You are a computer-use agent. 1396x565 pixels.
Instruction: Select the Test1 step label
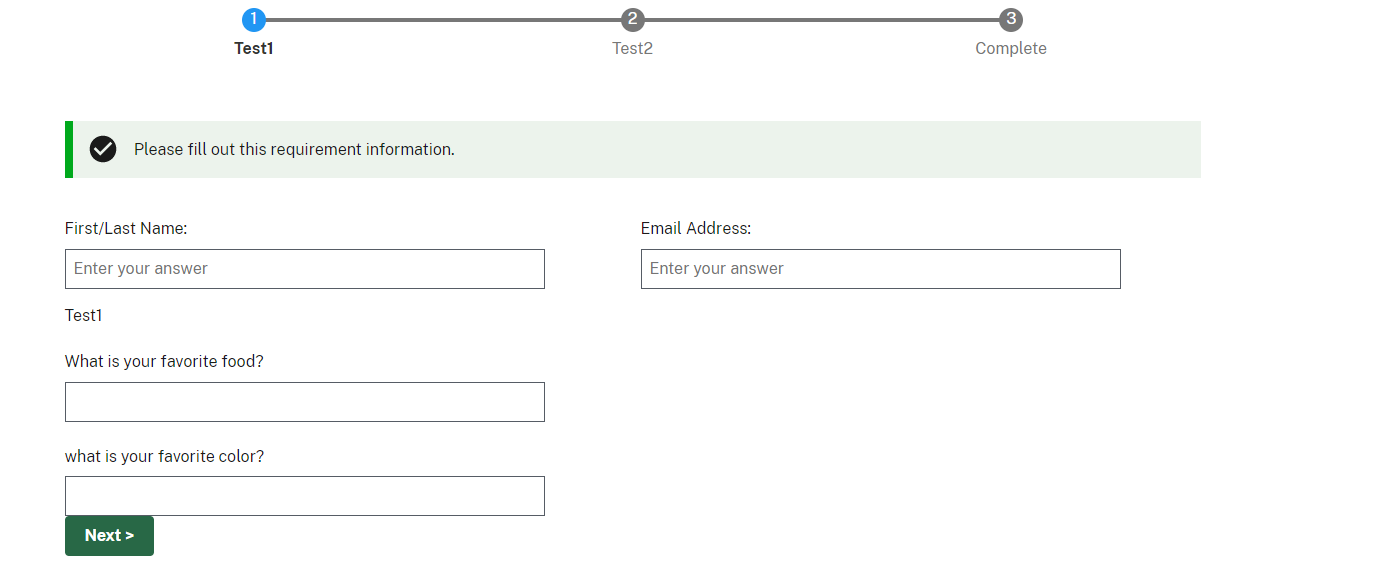pos(254,48)
